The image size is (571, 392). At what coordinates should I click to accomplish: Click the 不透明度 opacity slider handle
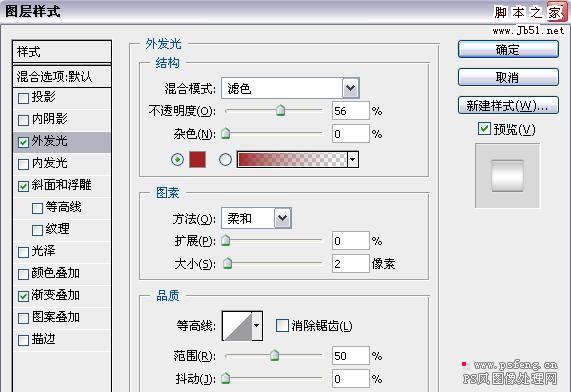click(280, 110)
